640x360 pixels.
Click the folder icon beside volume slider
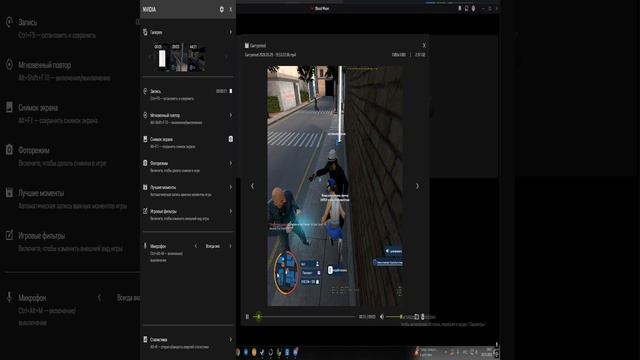[x=416, y=316]
